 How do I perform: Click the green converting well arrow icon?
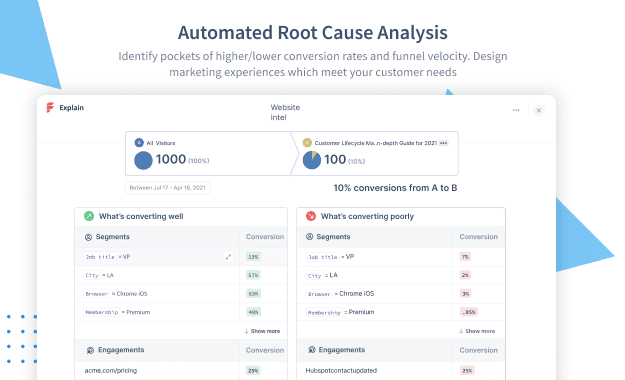pos(89,216)
